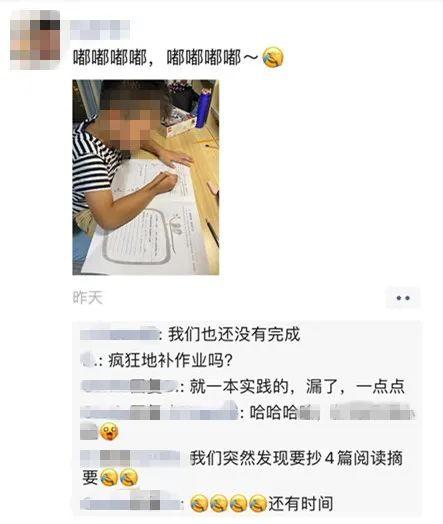Tap first crying-laugh emoji before 还有时间
This screenshot has width=443, height=524.
pos(199,504)
